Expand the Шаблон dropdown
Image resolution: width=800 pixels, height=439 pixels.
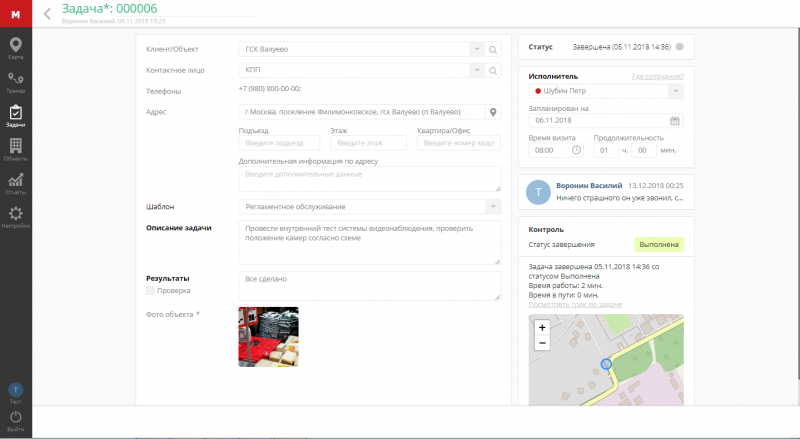[491, 206]
